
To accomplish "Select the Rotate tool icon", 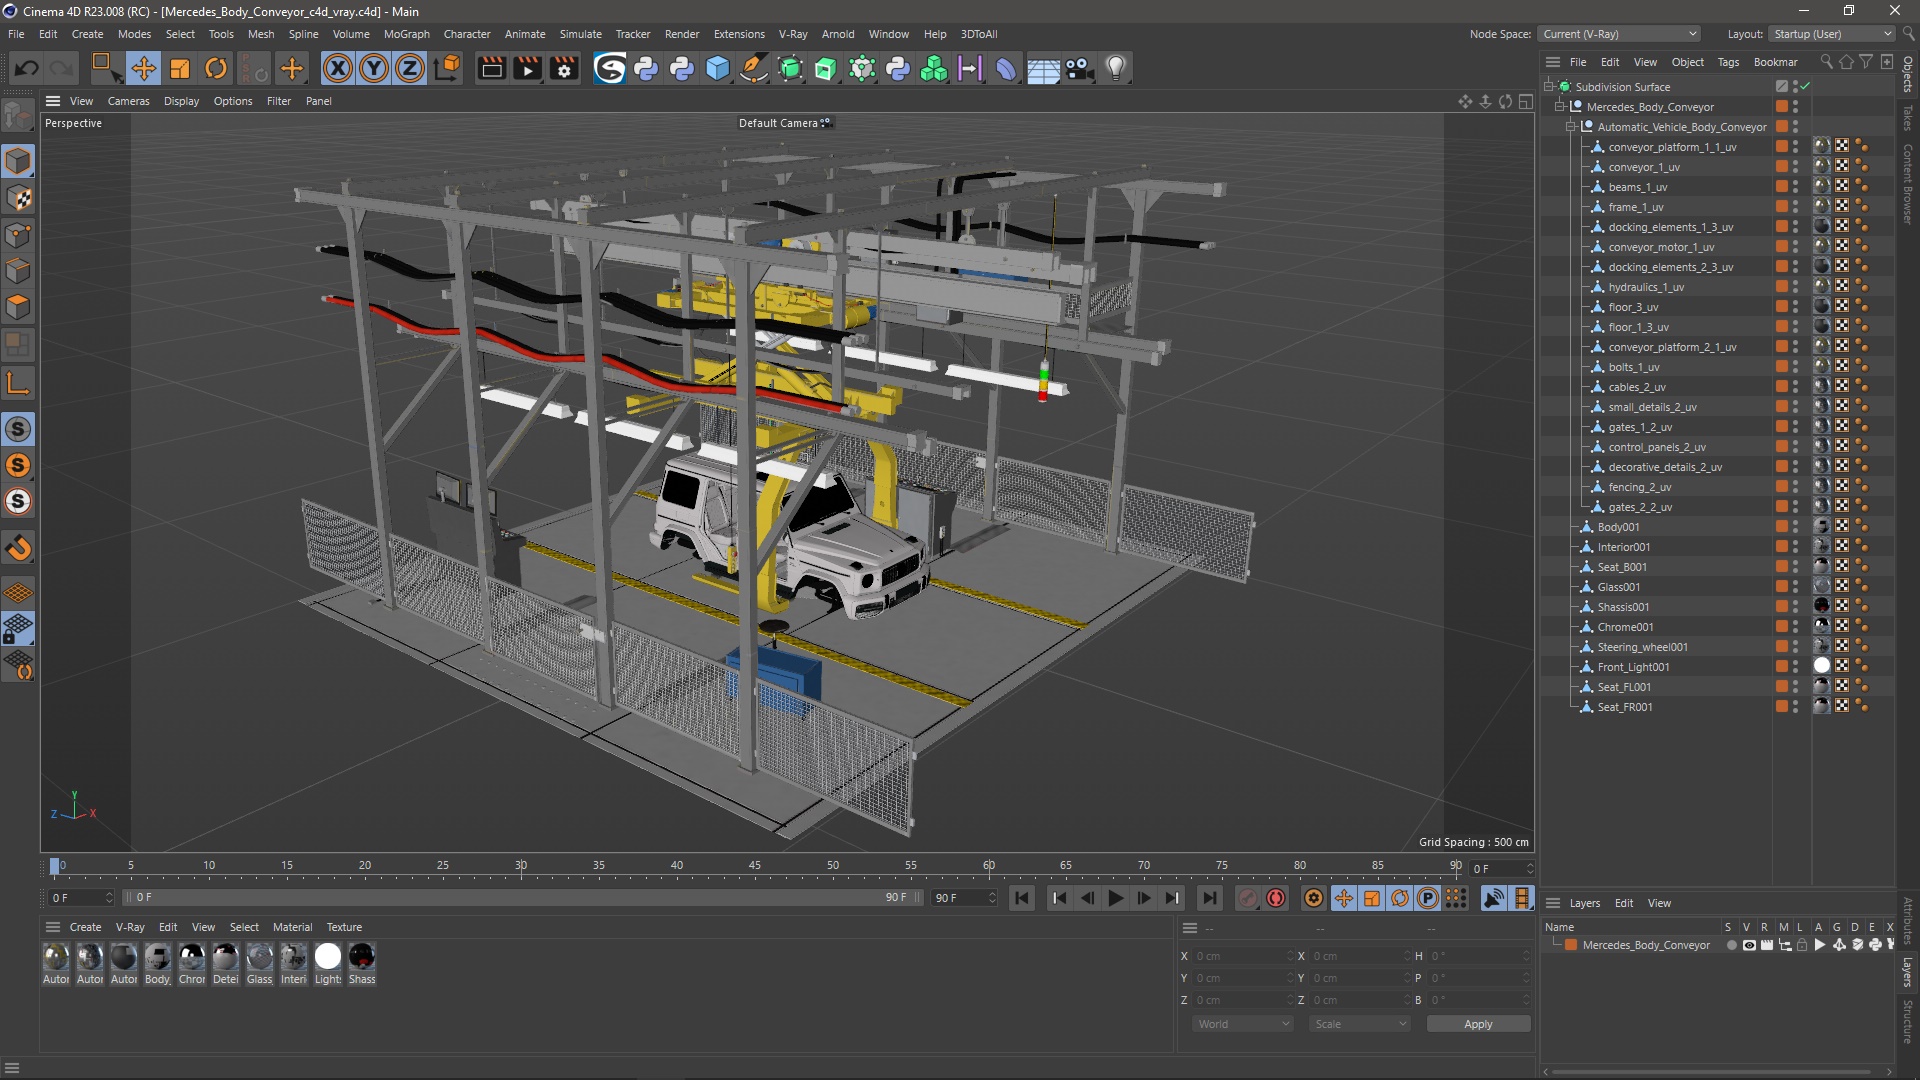I will coord(216,68).
